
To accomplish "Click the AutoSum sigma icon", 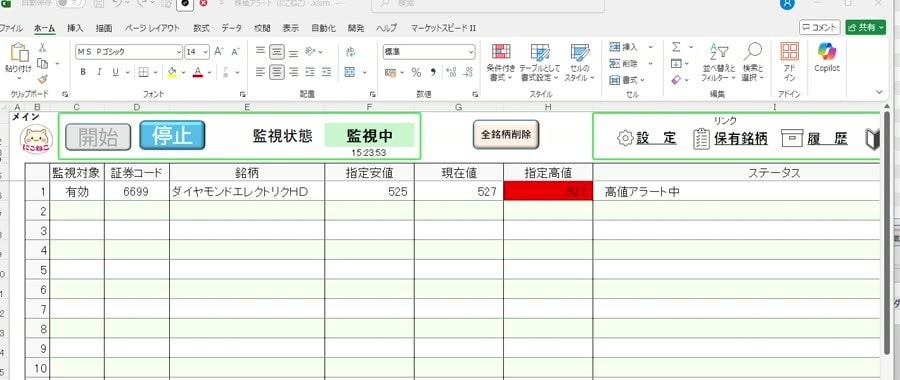I will click(x=676, y=47).
